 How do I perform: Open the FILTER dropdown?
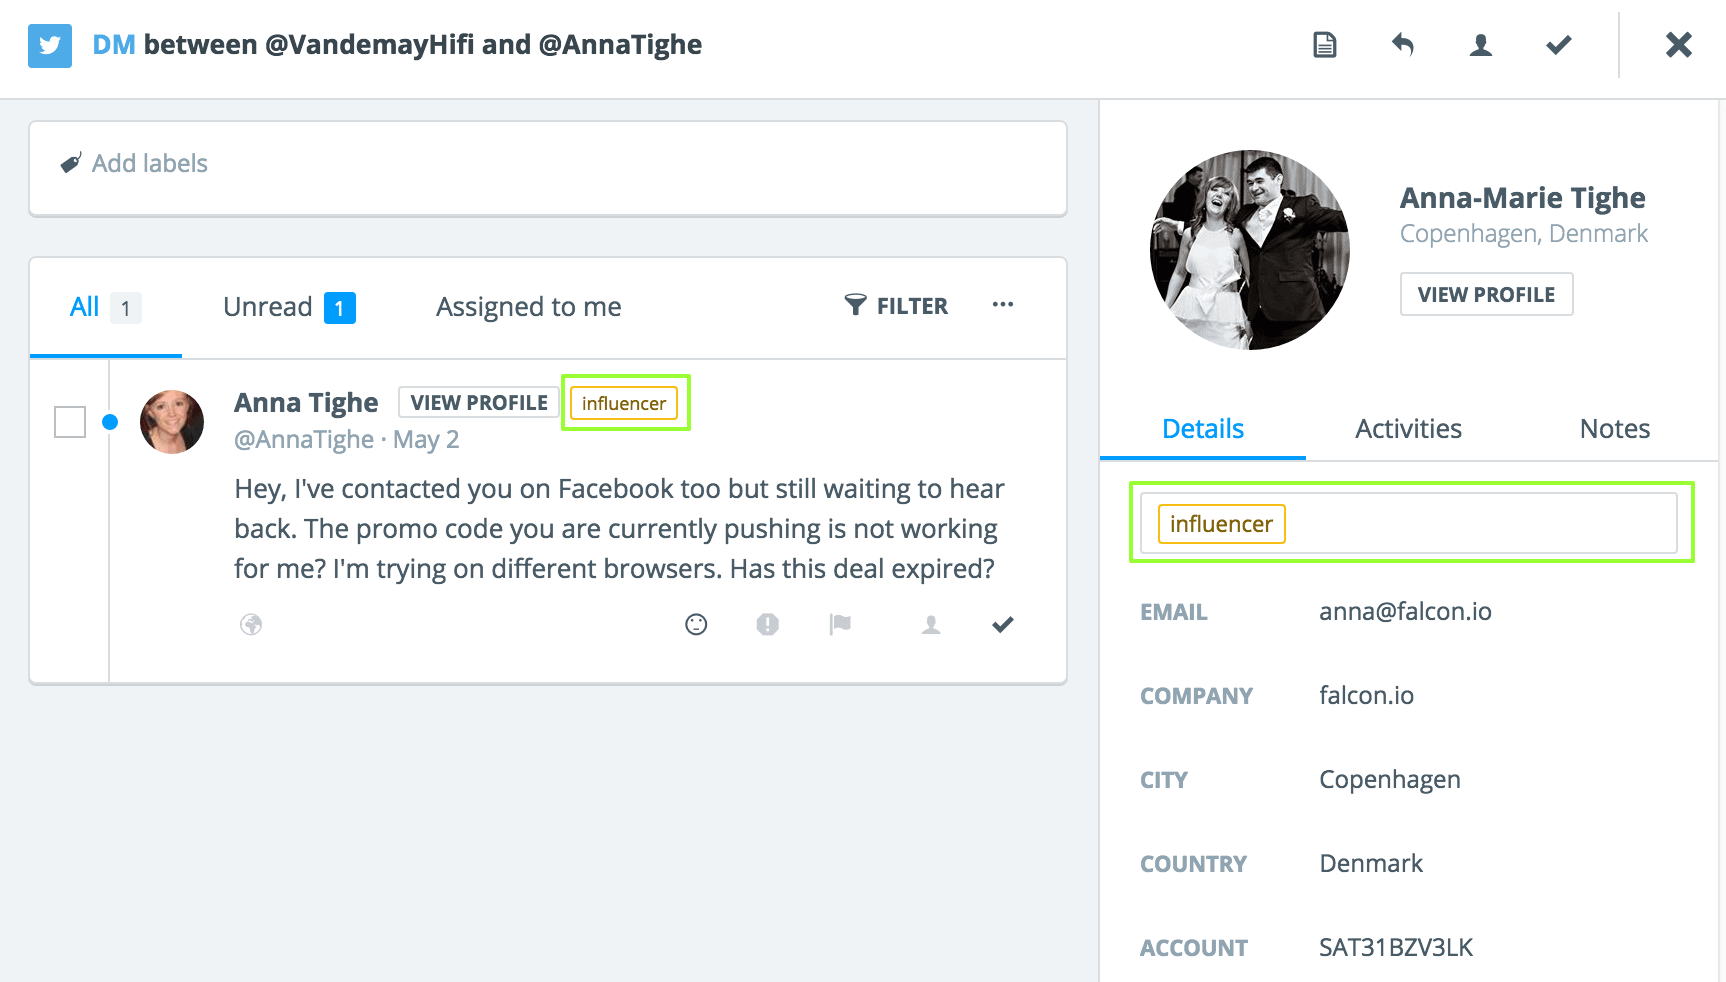click(896, 306)
